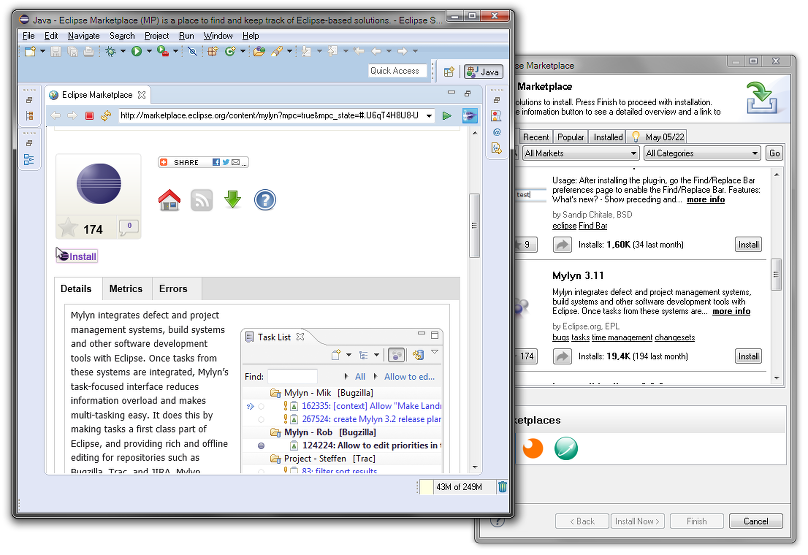808x555 pixels.
Task: Open the Project menu
Action: [x=157, y=36]
